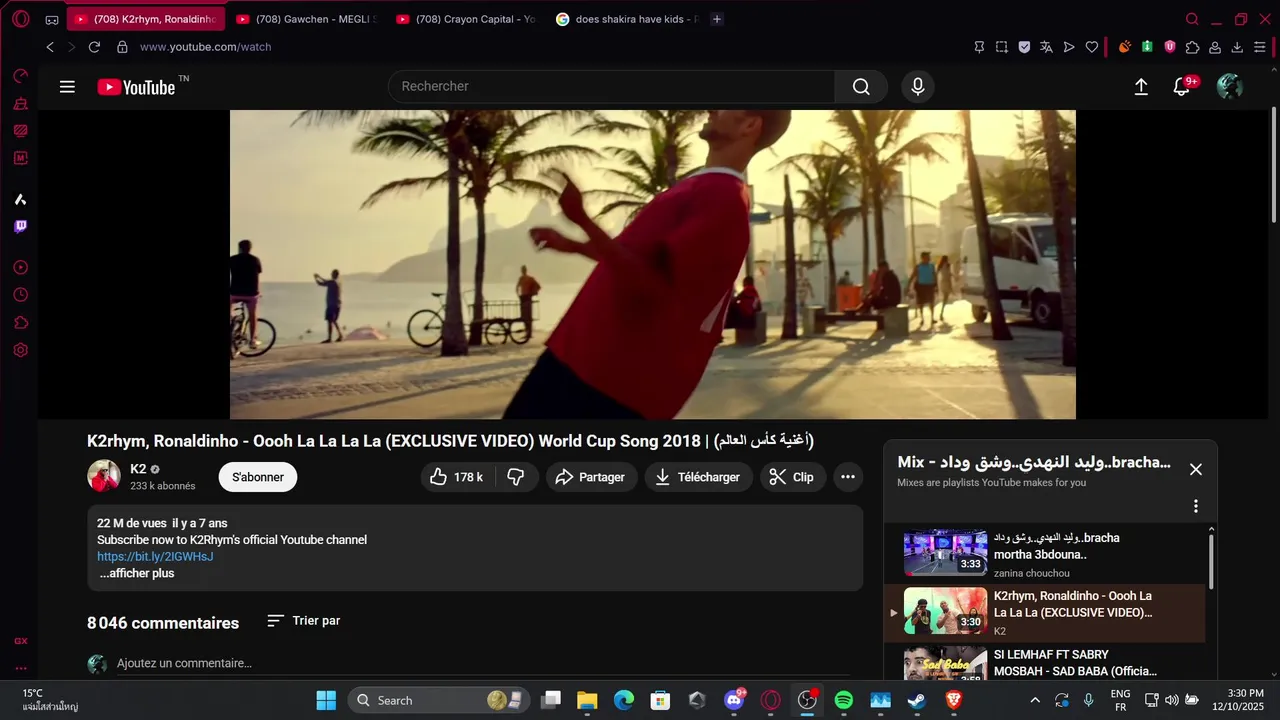The image size is (1280, 720).
Task: Open the YouTube hamburger guide menu
Action: coord(67,87)
